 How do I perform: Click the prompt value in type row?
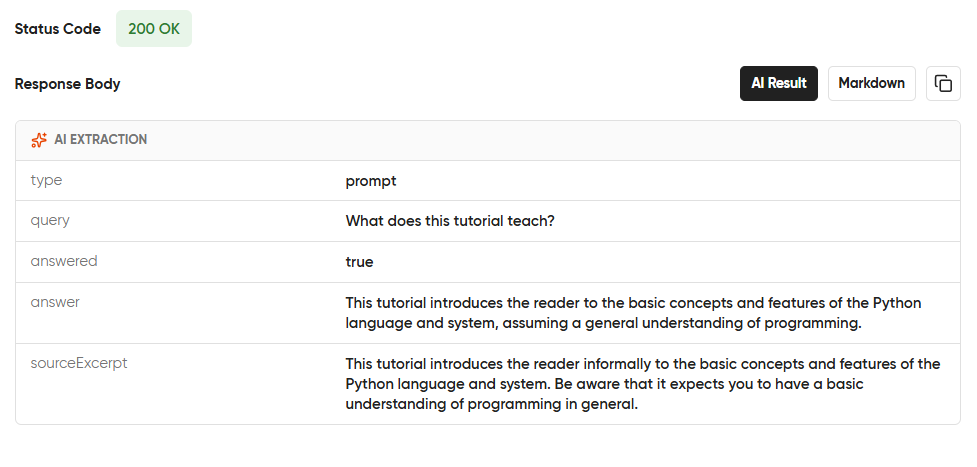click(371, 181)
